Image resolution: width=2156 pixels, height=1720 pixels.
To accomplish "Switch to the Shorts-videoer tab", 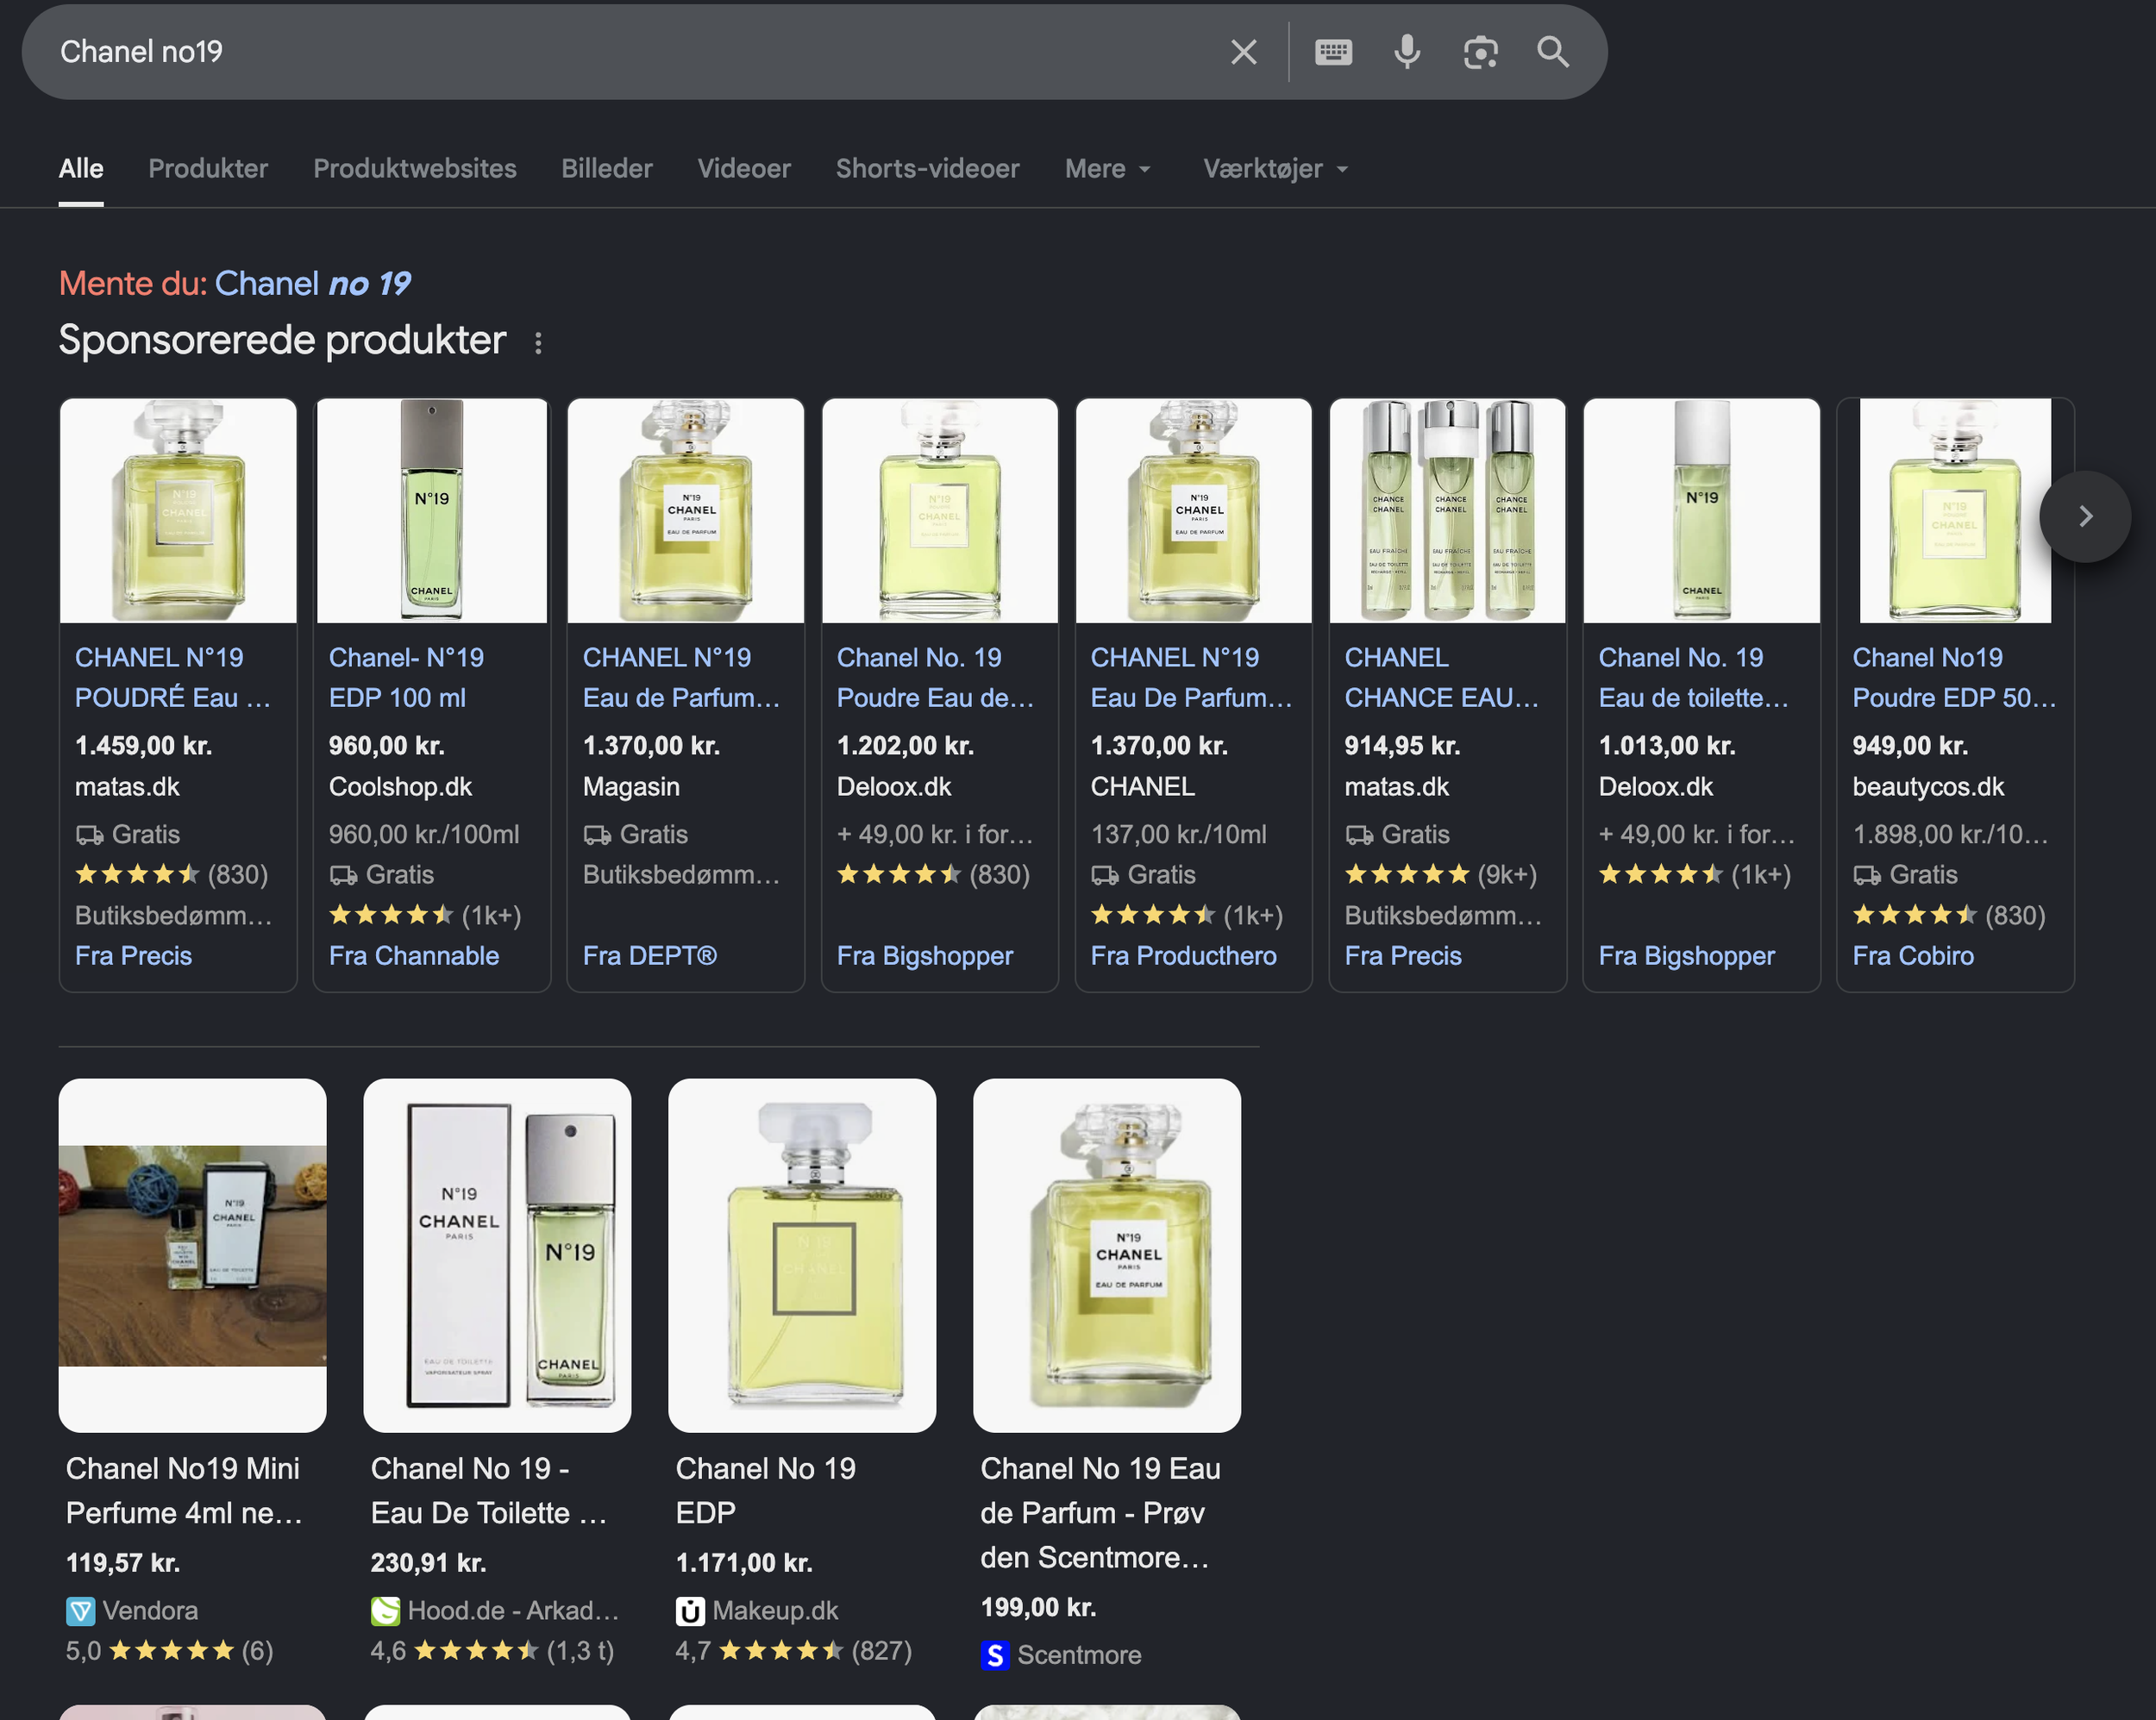I will tap(928, 169).
